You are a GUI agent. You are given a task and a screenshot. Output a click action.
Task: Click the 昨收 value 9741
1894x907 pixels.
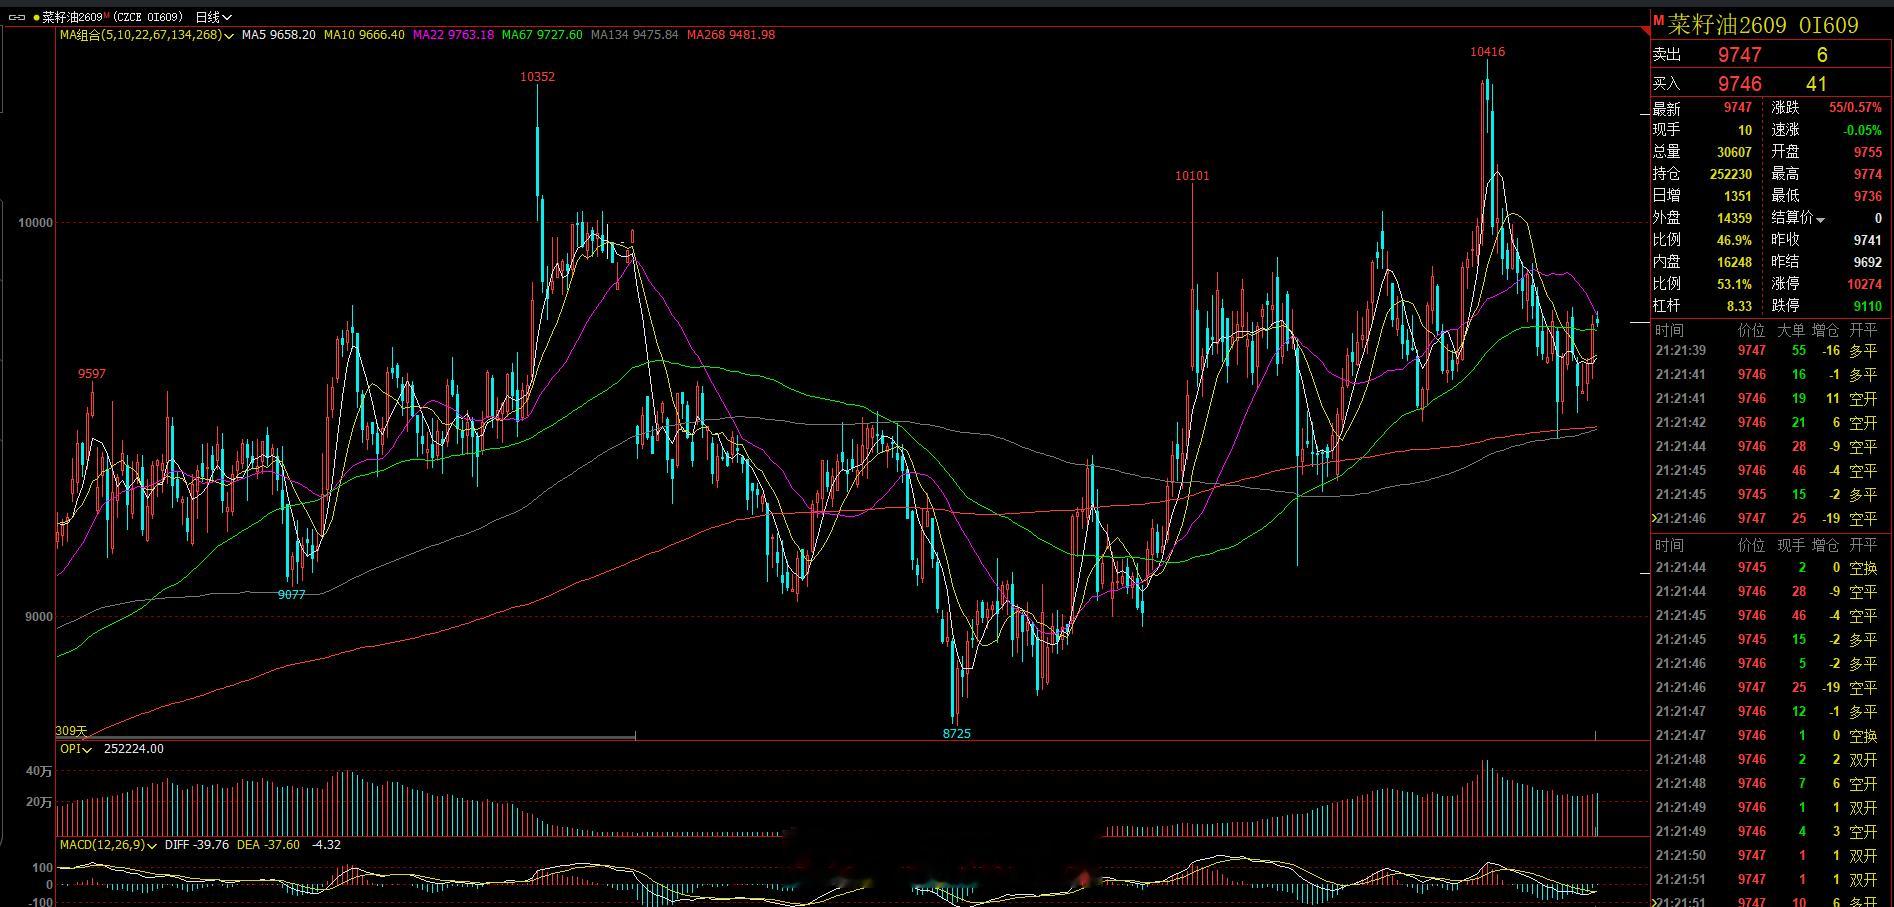click(x=1868, y=240)
